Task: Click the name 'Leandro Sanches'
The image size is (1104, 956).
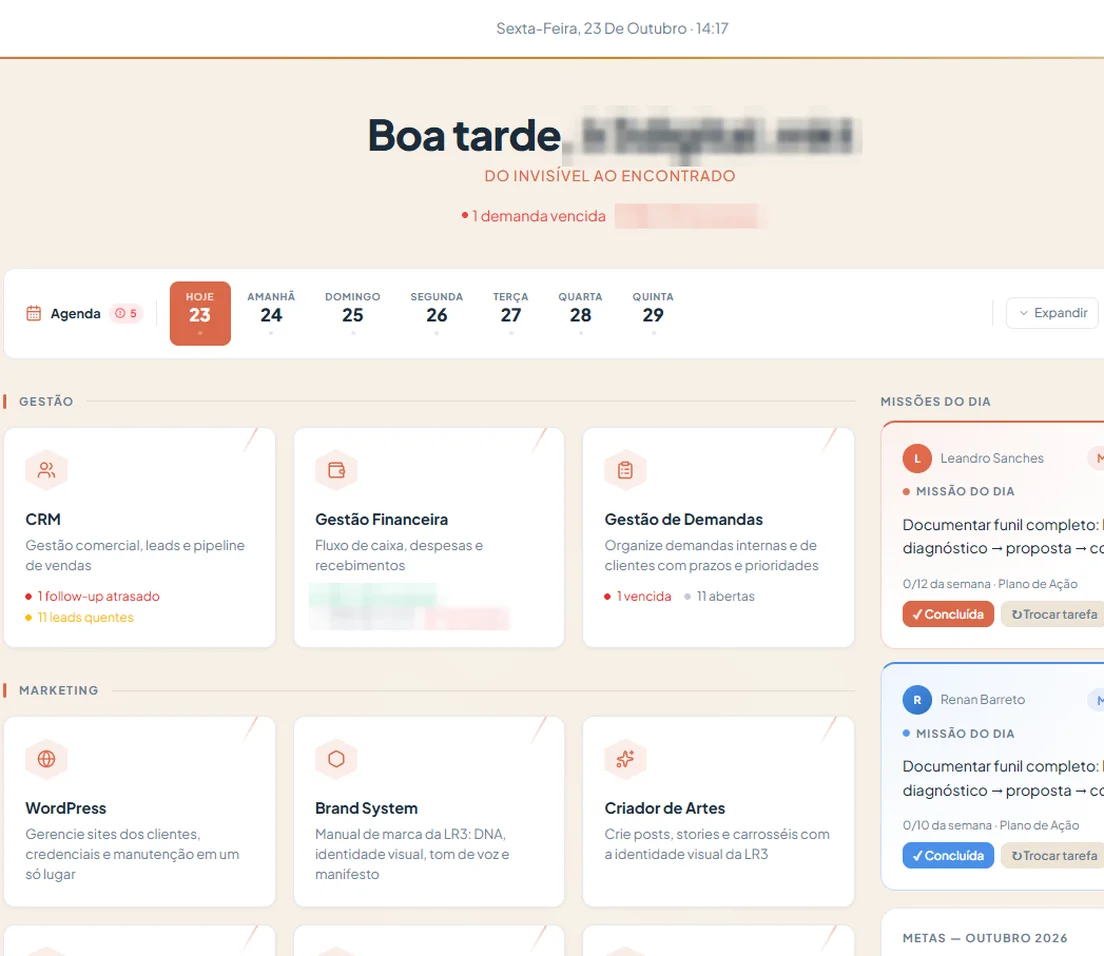Action: 992,458
